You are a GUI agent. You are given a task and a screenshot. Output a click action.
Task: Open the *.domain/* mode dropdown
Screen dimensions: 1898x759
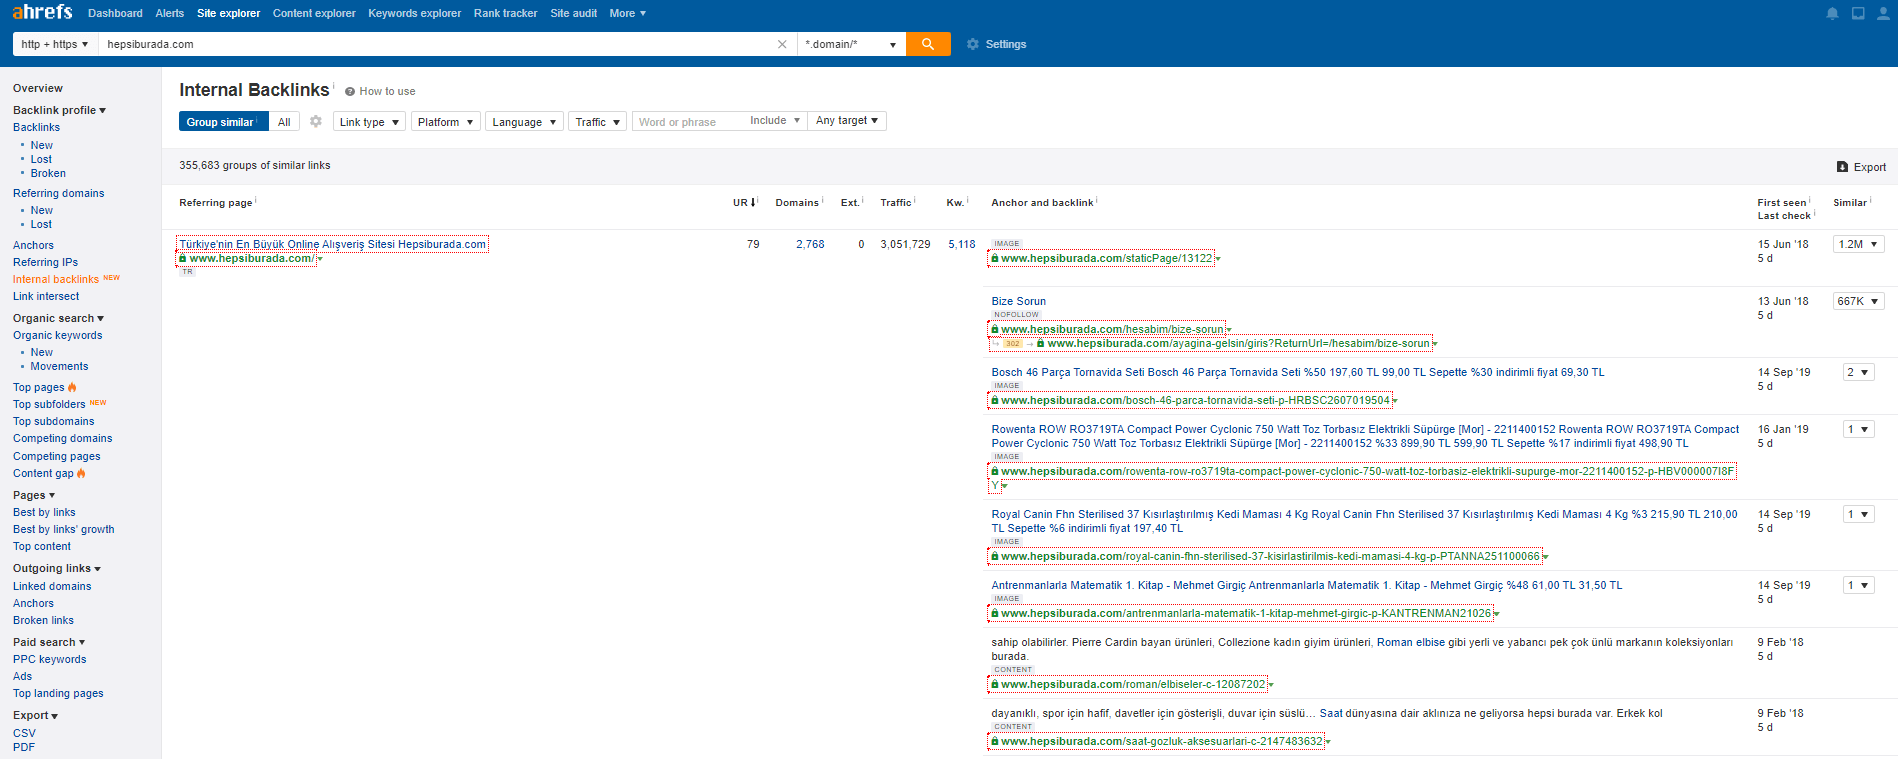point(851,44)
